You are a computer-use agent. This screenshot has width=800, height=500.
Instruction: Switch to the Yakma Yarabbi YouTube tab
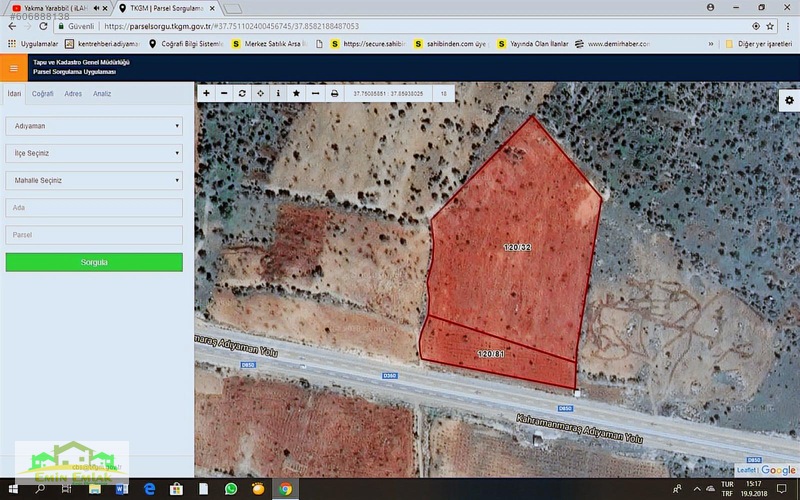point(54,8)
